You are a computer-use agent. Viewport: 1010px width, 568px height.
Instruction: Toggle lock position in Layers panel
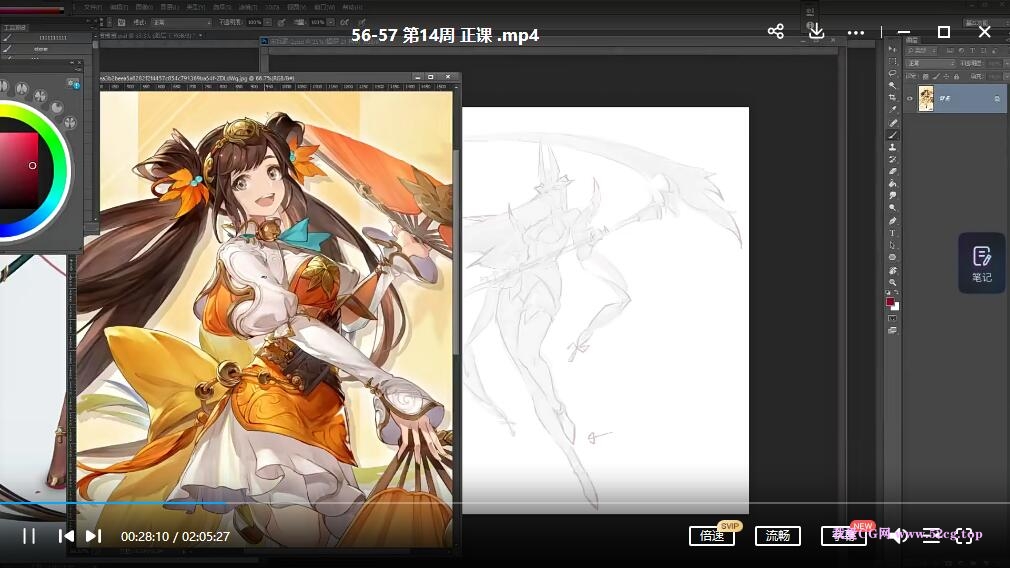(946, 76)
